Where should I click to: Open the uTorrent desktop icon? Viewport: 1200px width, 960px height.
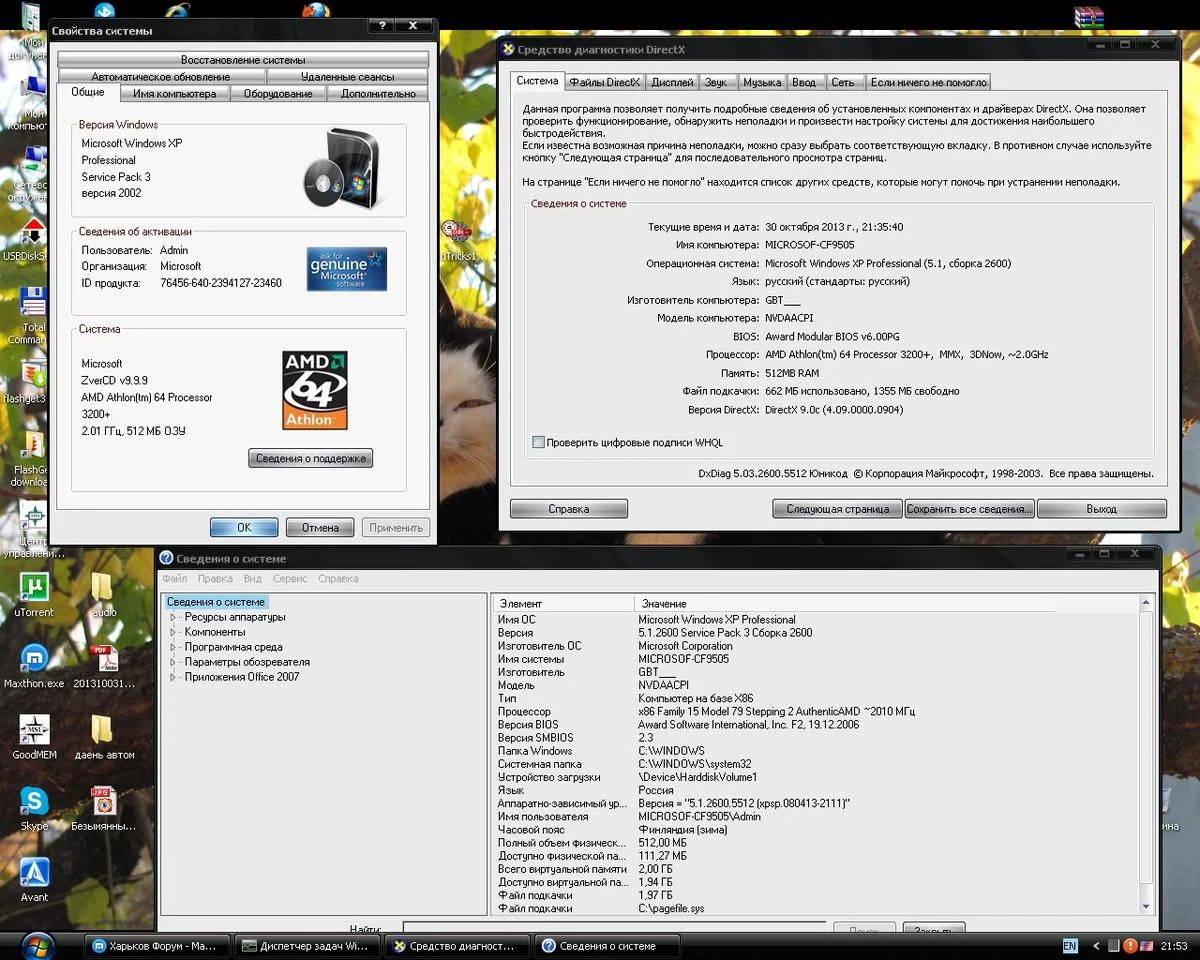coord(34,587)
